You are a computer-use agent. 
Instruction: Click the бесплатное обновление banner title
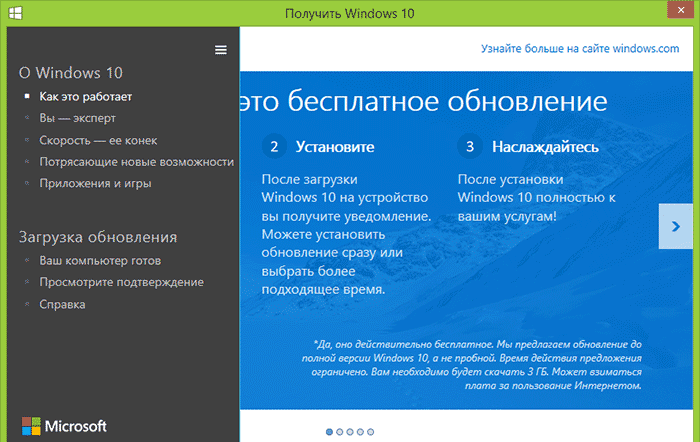click(424, 101)
